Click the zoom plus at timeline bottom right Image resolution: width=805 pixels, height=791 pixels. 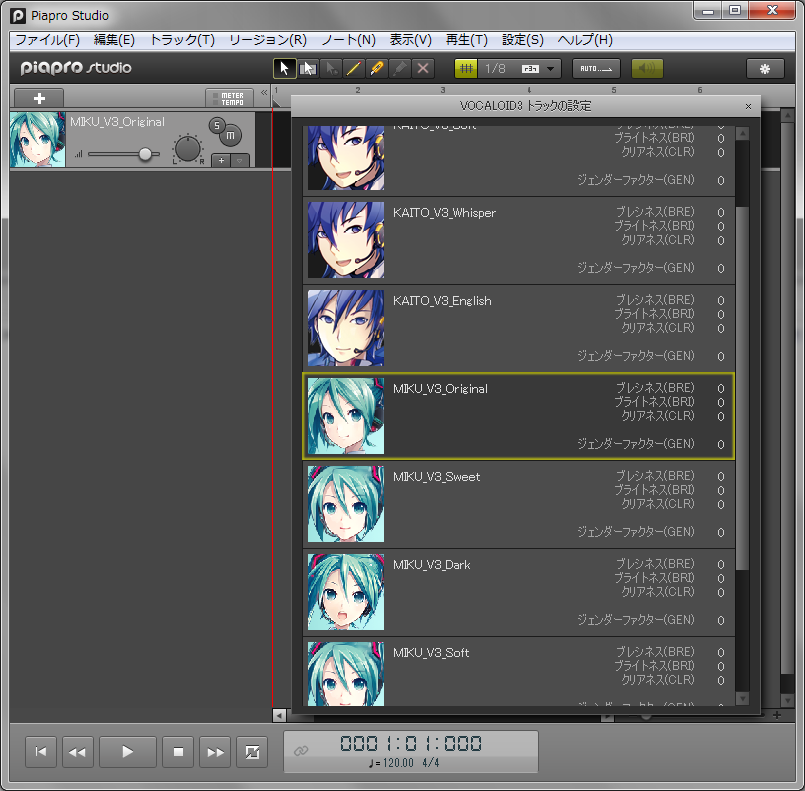coord(777,715)
